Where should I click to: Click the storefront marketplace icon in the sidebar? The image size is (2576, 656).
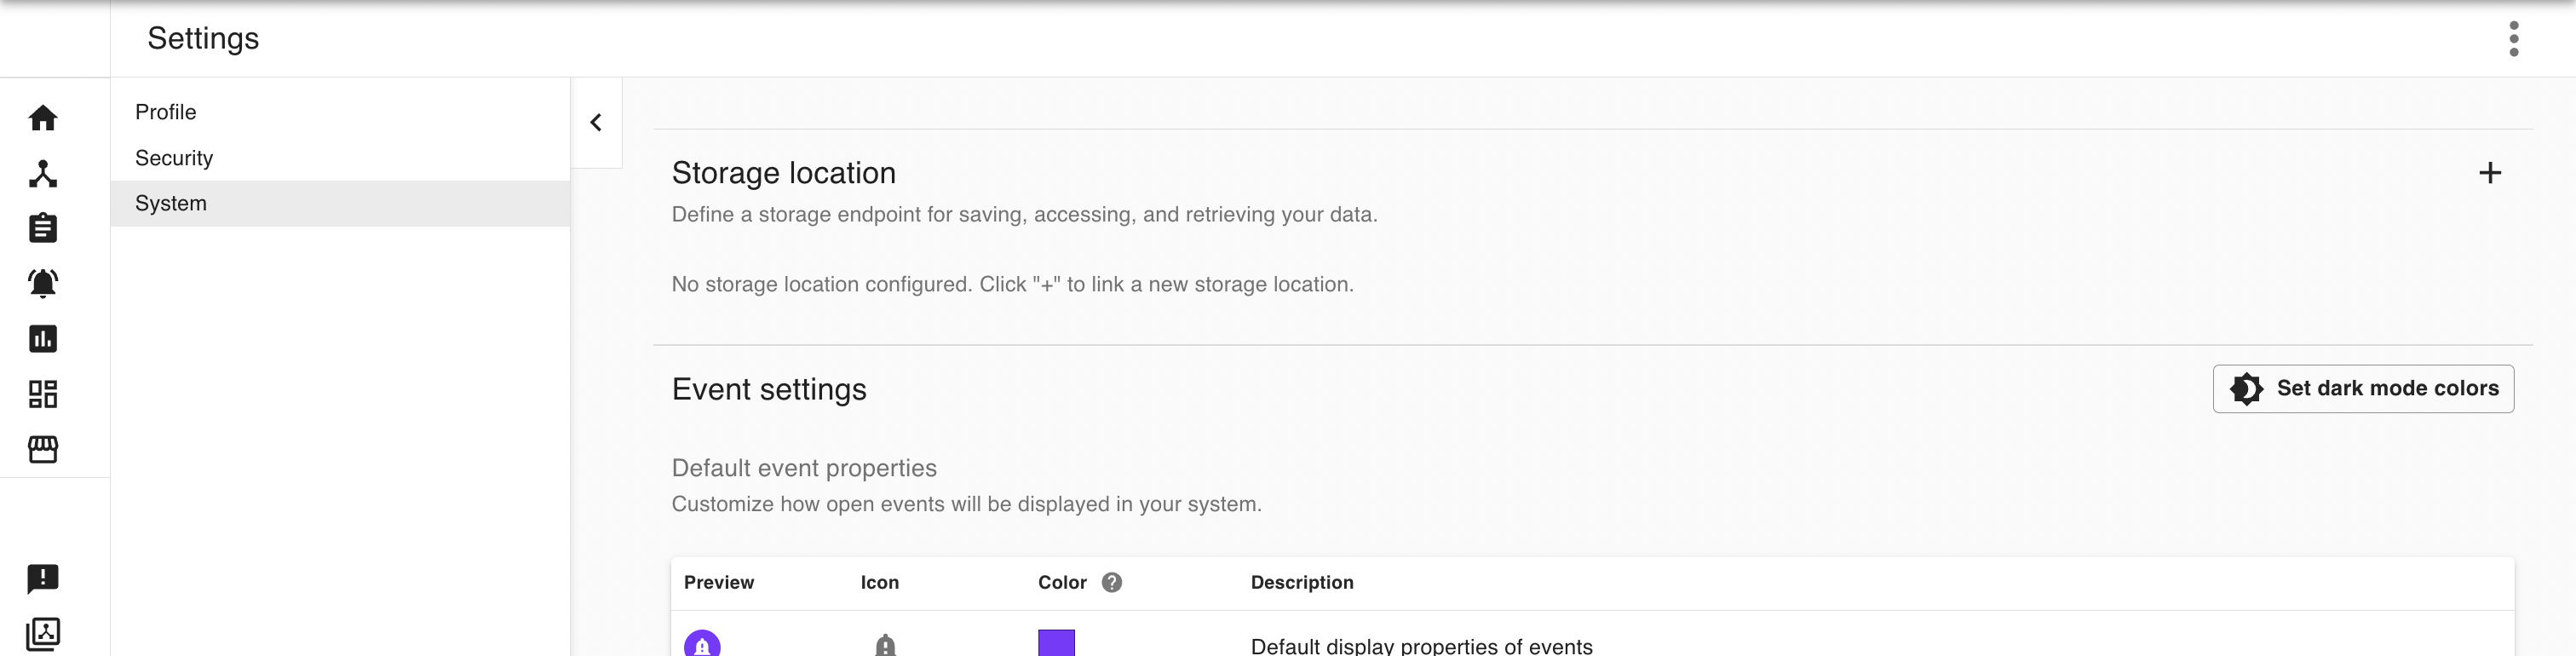43,449
